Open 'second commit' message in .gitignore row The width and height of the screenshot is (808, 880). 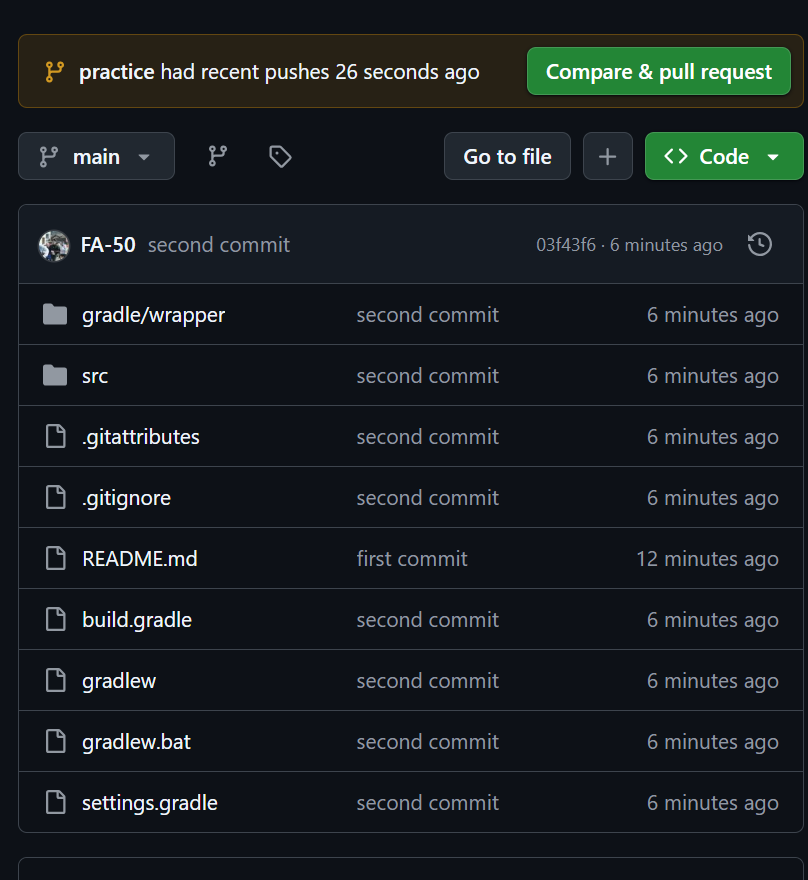point(428,498)
